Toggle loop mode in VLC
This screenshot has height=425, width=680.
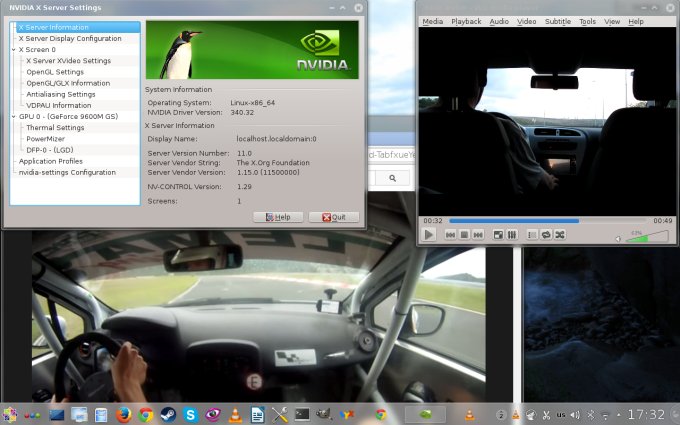[546, 235]
